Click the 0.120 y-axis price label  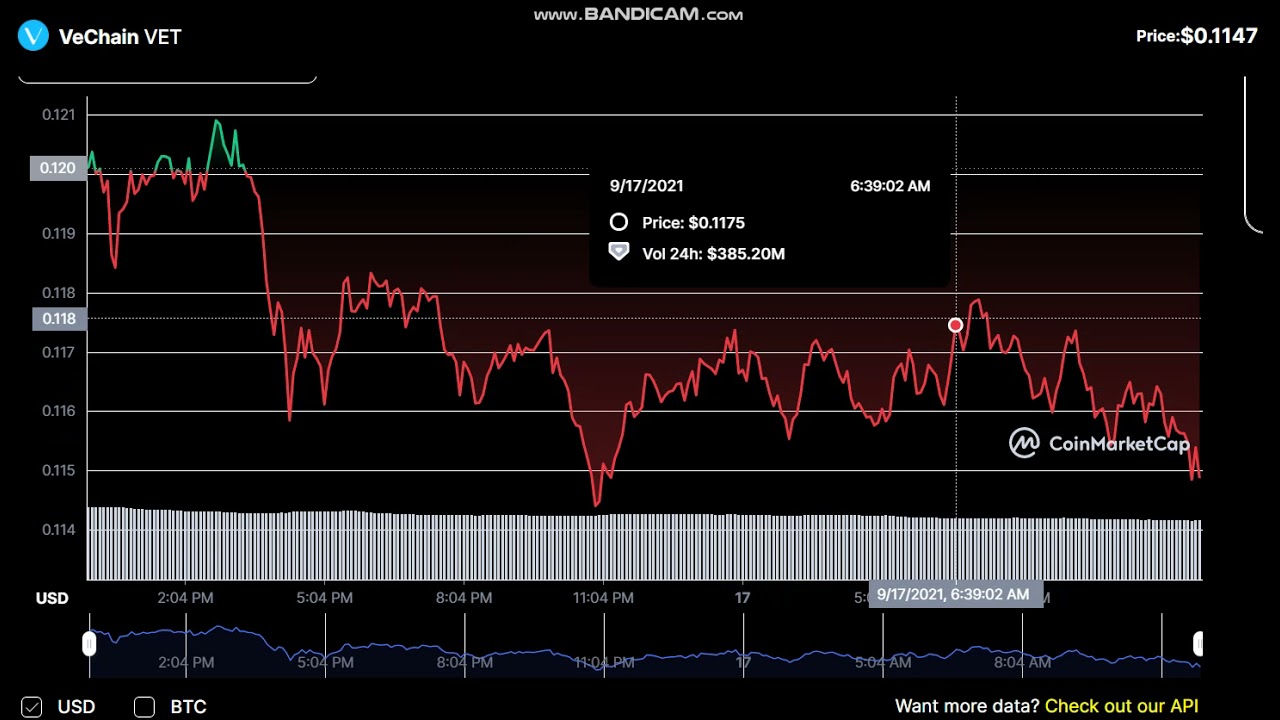[57, 168]
